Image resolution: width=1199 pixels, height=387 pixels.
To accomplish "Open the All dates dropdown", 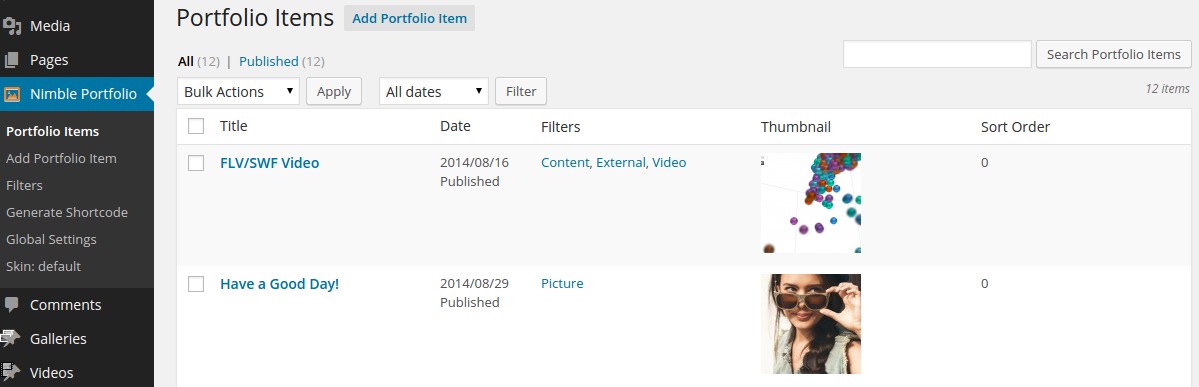I will point(434,91).
